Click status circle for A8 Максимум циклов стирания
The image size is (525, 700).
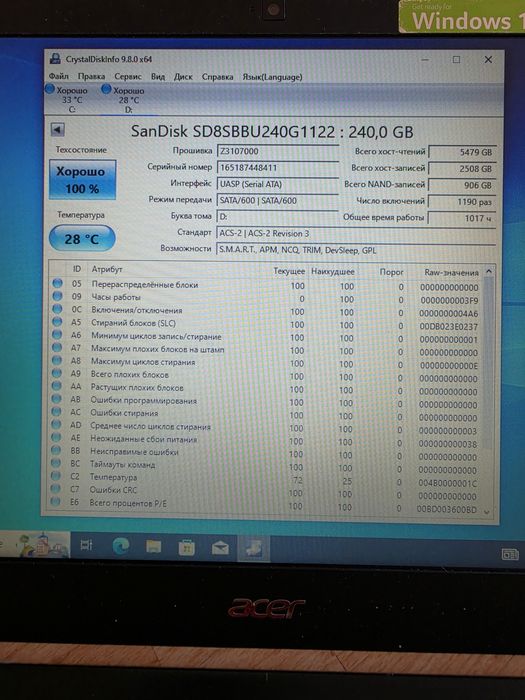click(57, 360)
